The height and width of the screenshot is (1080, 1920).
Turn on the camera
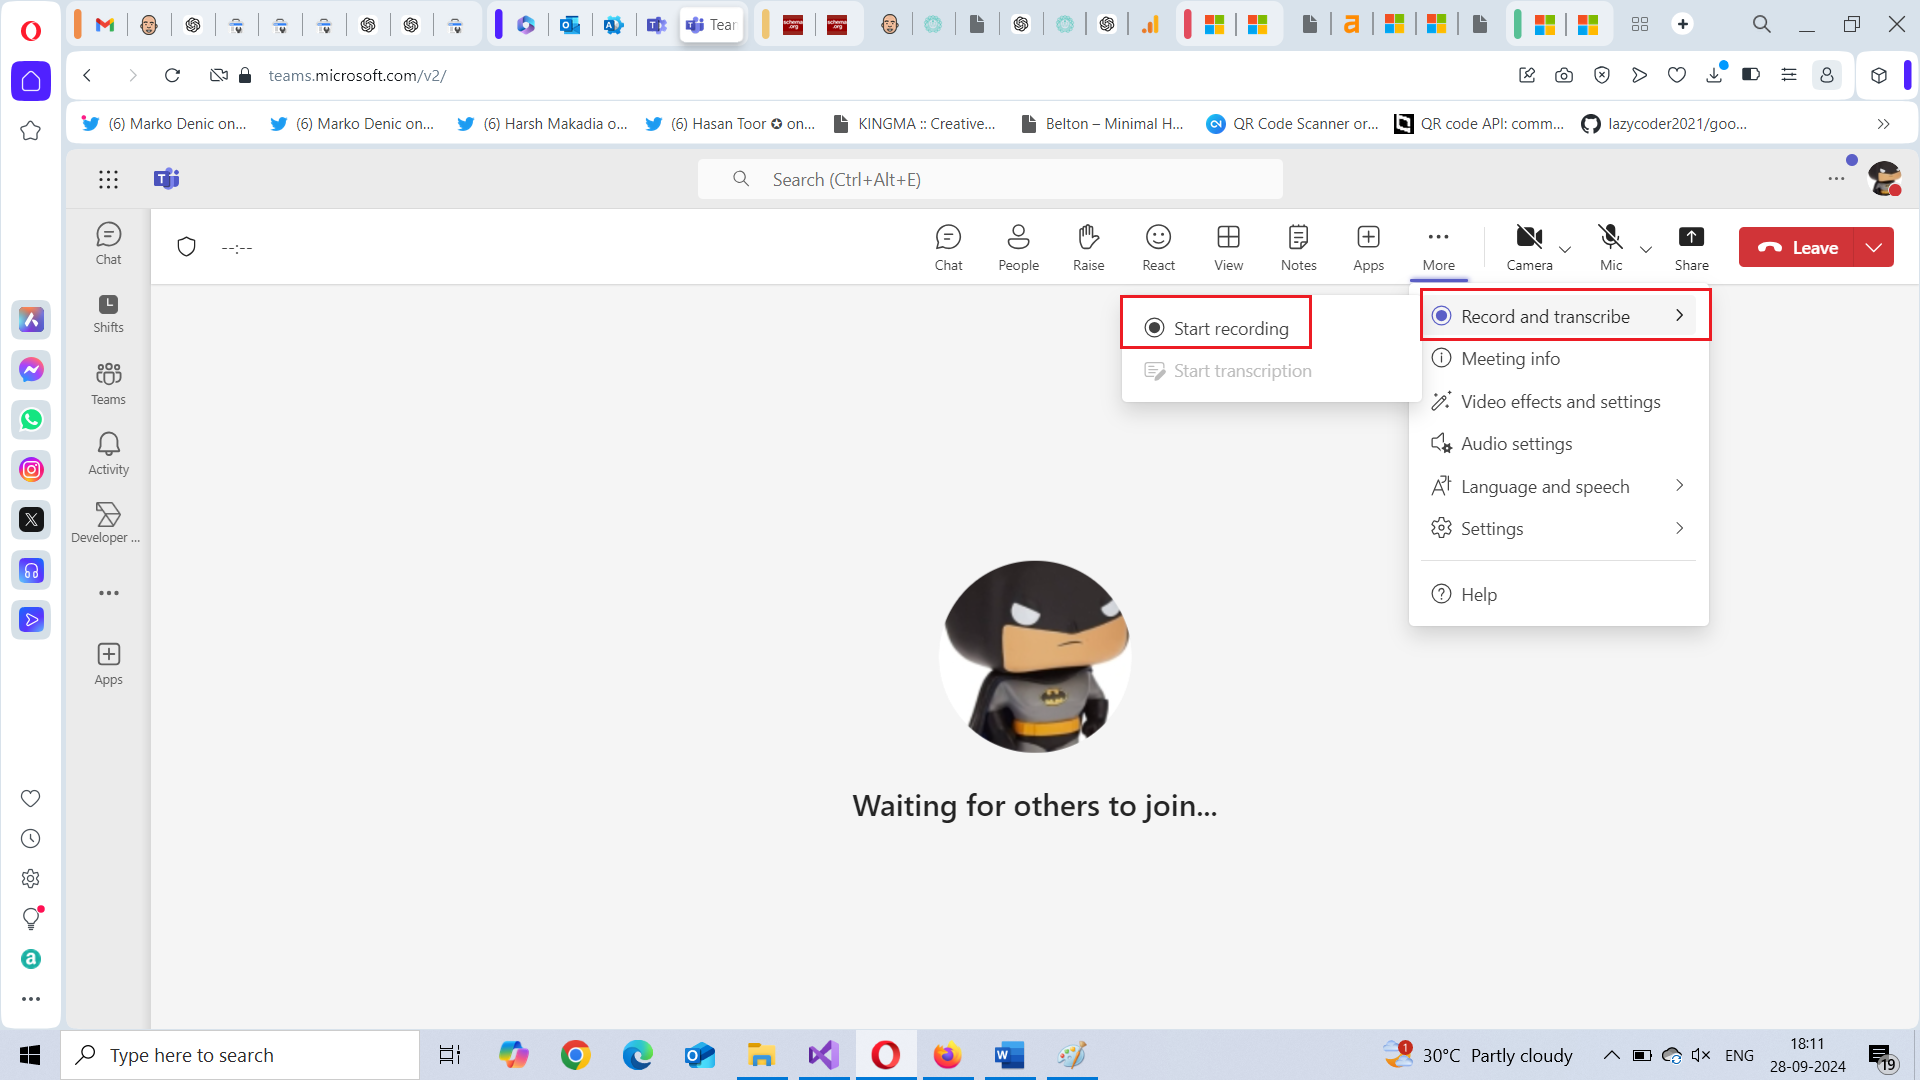[x=1529, y=247]
